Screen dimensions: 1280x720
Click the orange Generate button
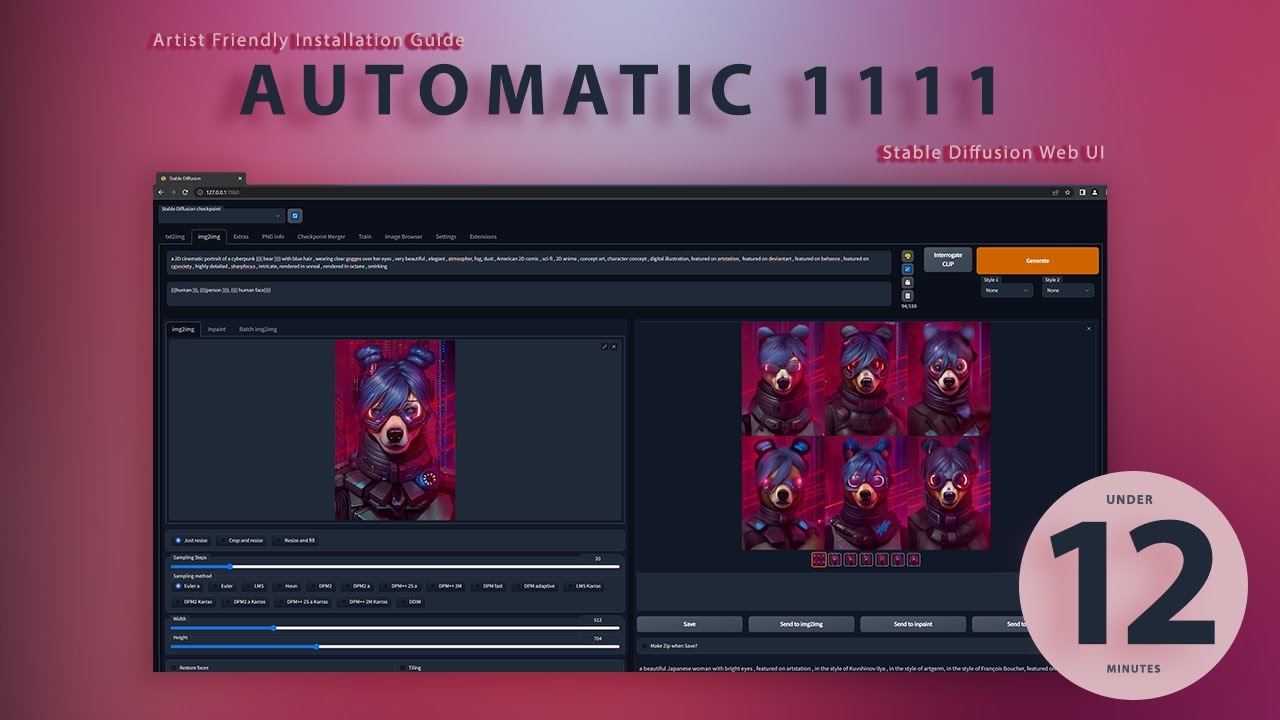(1037, 261)
